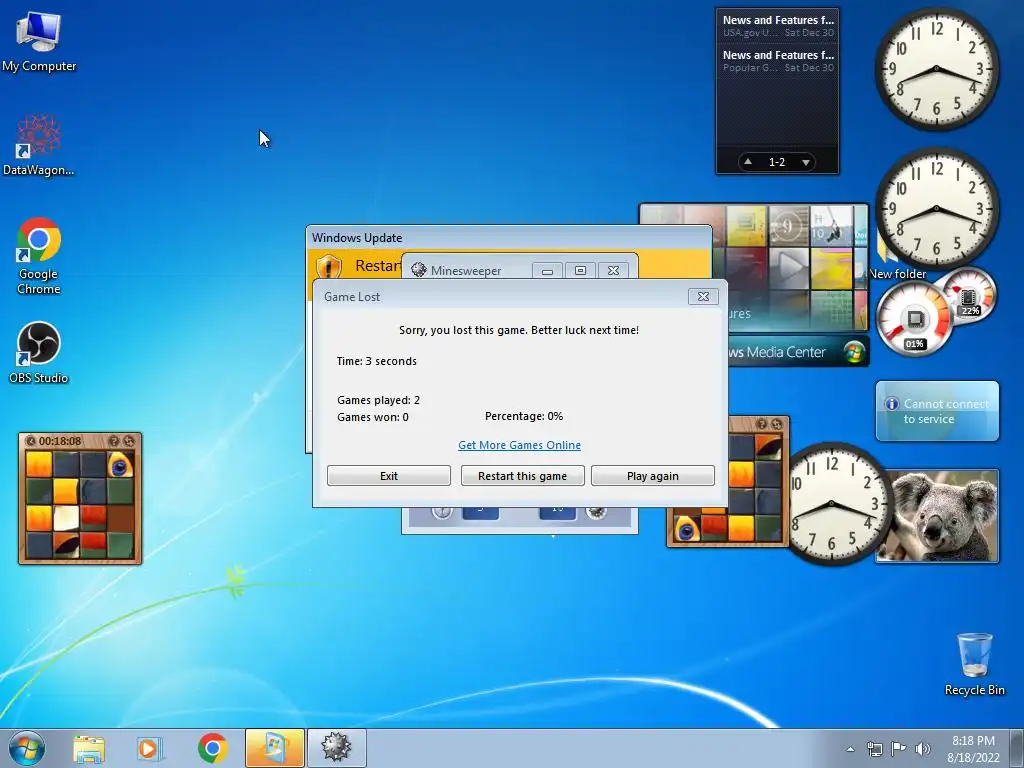Click the top desktop clock gadget
Screen dimensions: 1024x768
pyautogui.click(x=936, y=69)
